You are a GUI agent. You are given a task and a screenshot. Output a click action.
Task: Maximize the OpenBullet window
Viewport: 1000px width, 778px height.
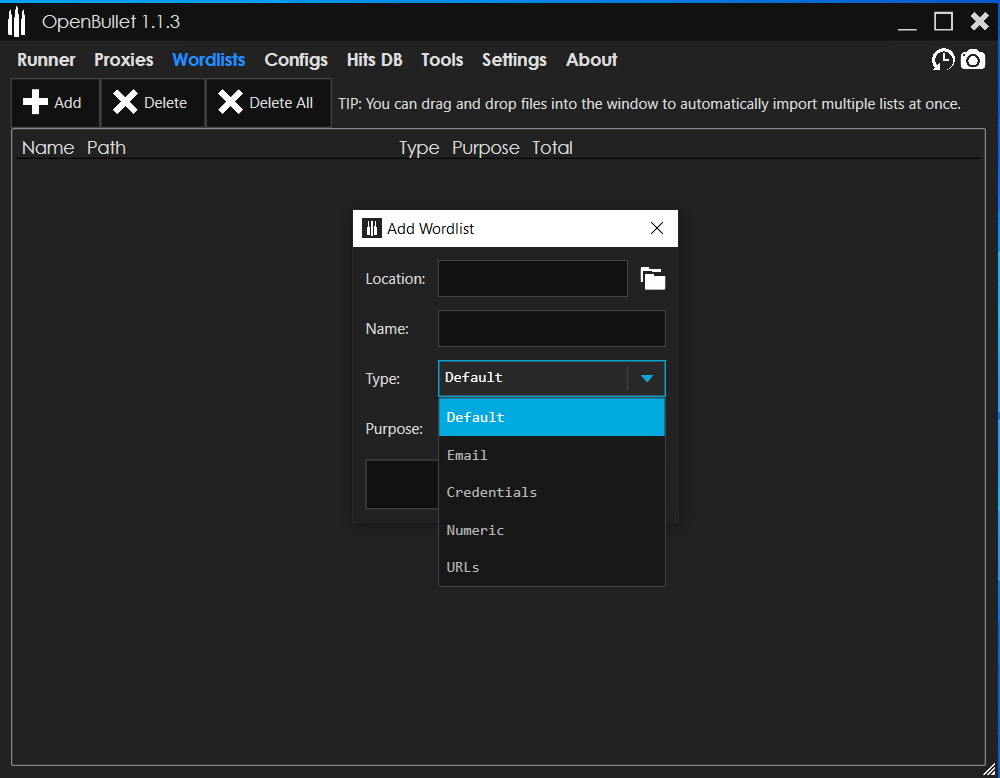point(943,22)
